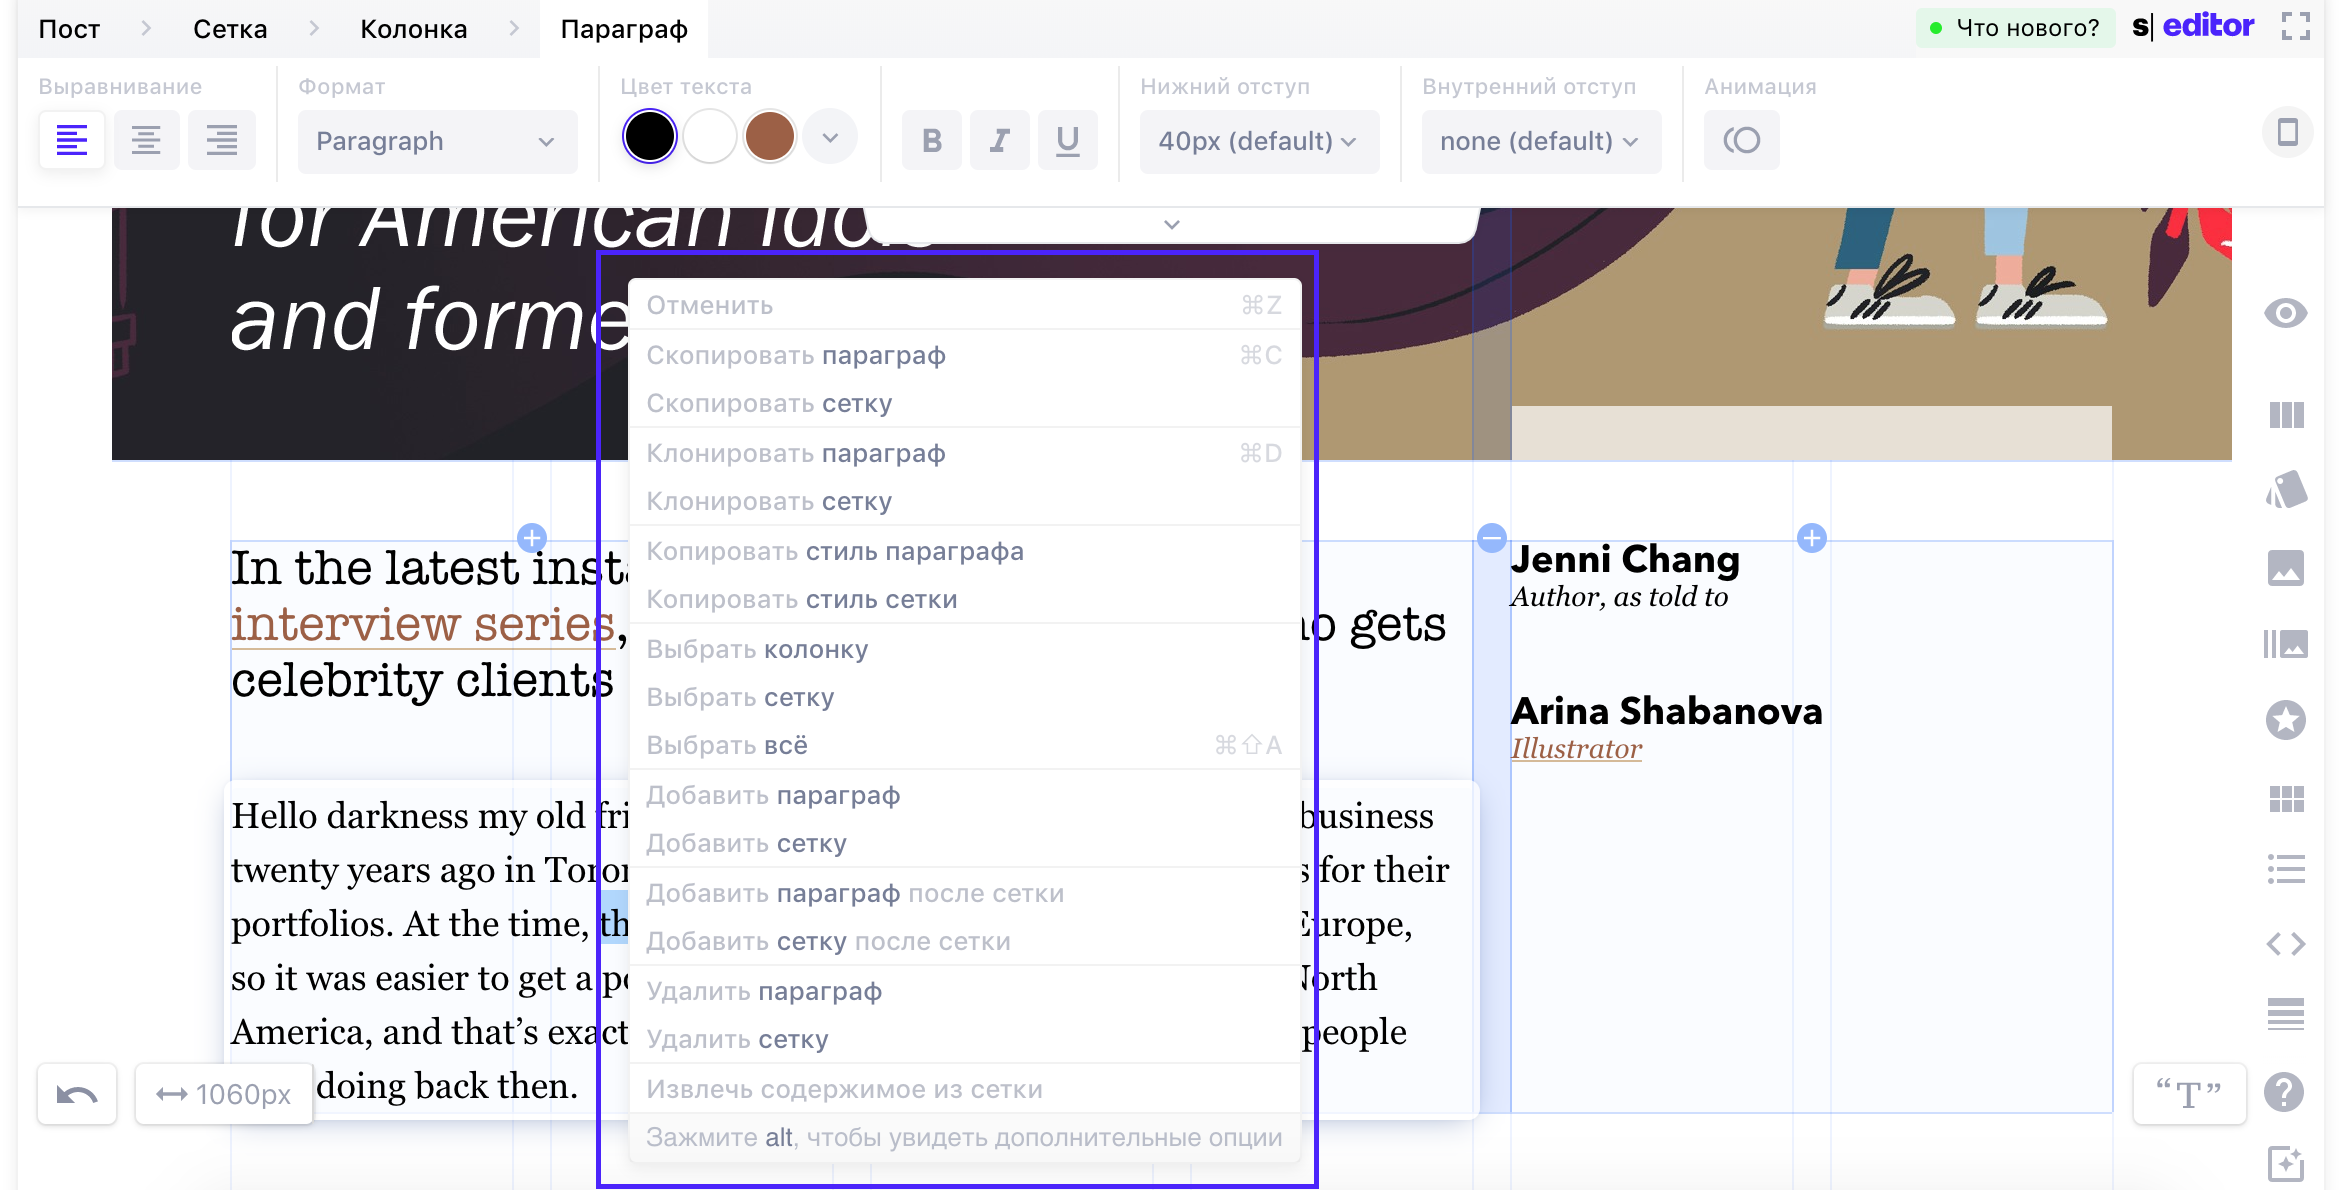2346x1190 pixels.
Task: Pick the brown text color swatch
Action: point(769,136)
